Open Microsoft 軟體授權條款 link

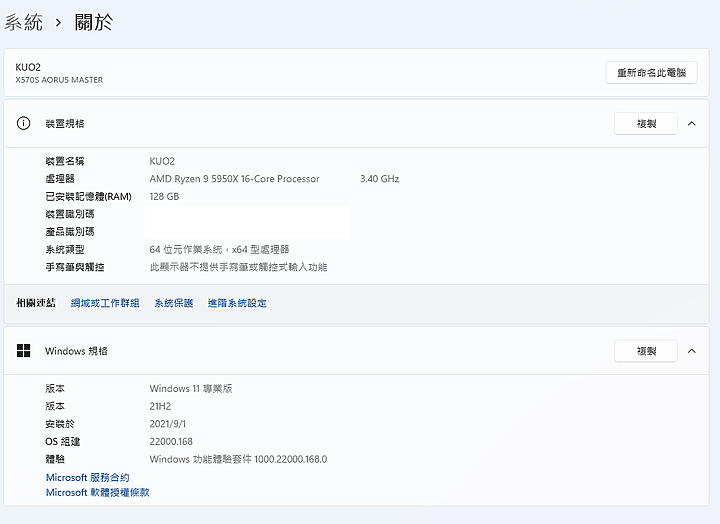point(97,492)
